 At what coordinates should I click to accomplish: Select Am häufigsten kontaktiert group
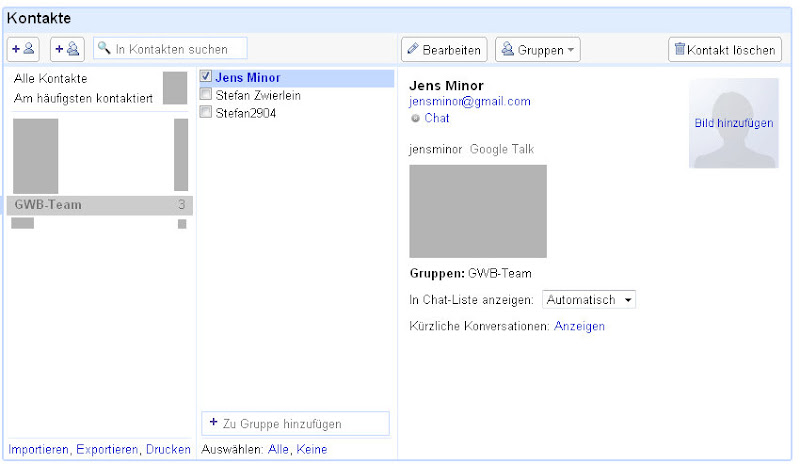83,98
